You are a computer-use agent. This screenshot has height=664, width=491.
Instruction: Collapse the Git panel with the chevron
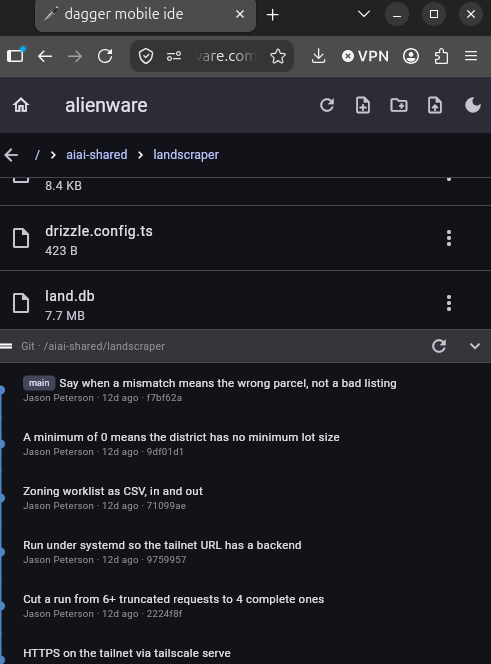pyautogui.click(x=475, y=346)
